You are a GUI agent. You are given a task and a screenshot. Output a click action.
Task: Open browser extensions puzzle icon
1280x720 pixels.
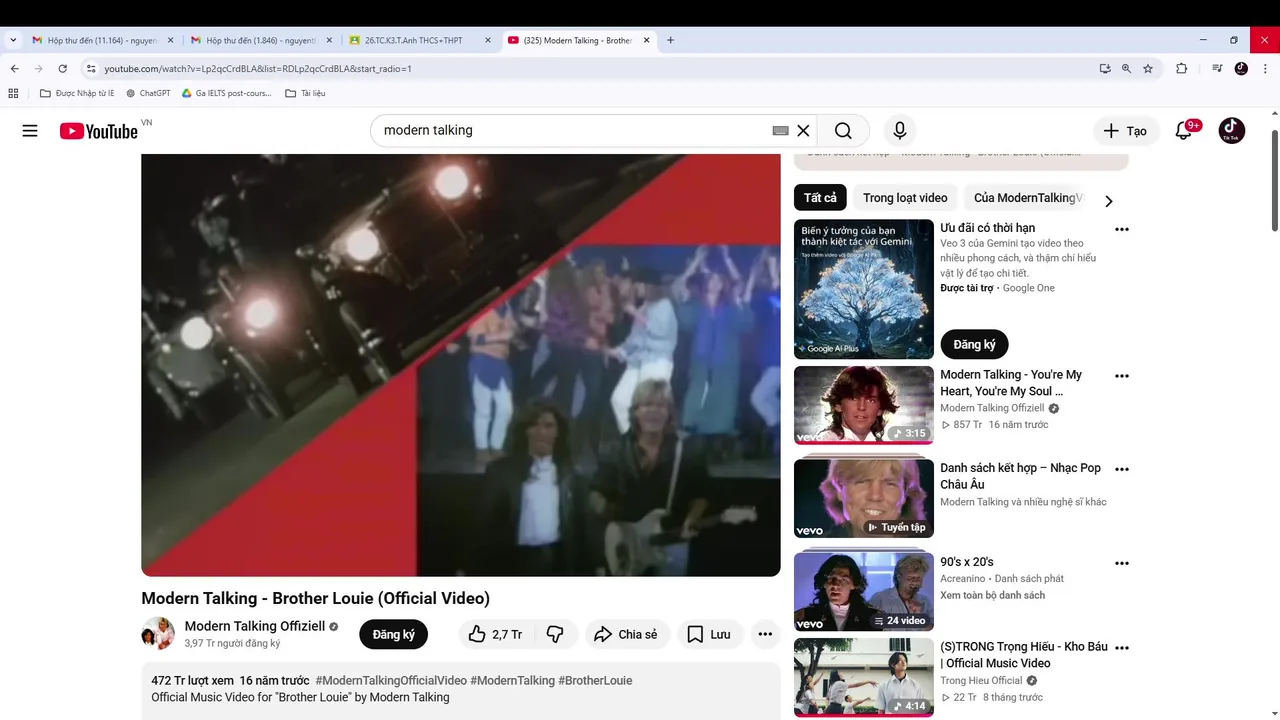pyautogui.click(x=1182, y=69)
